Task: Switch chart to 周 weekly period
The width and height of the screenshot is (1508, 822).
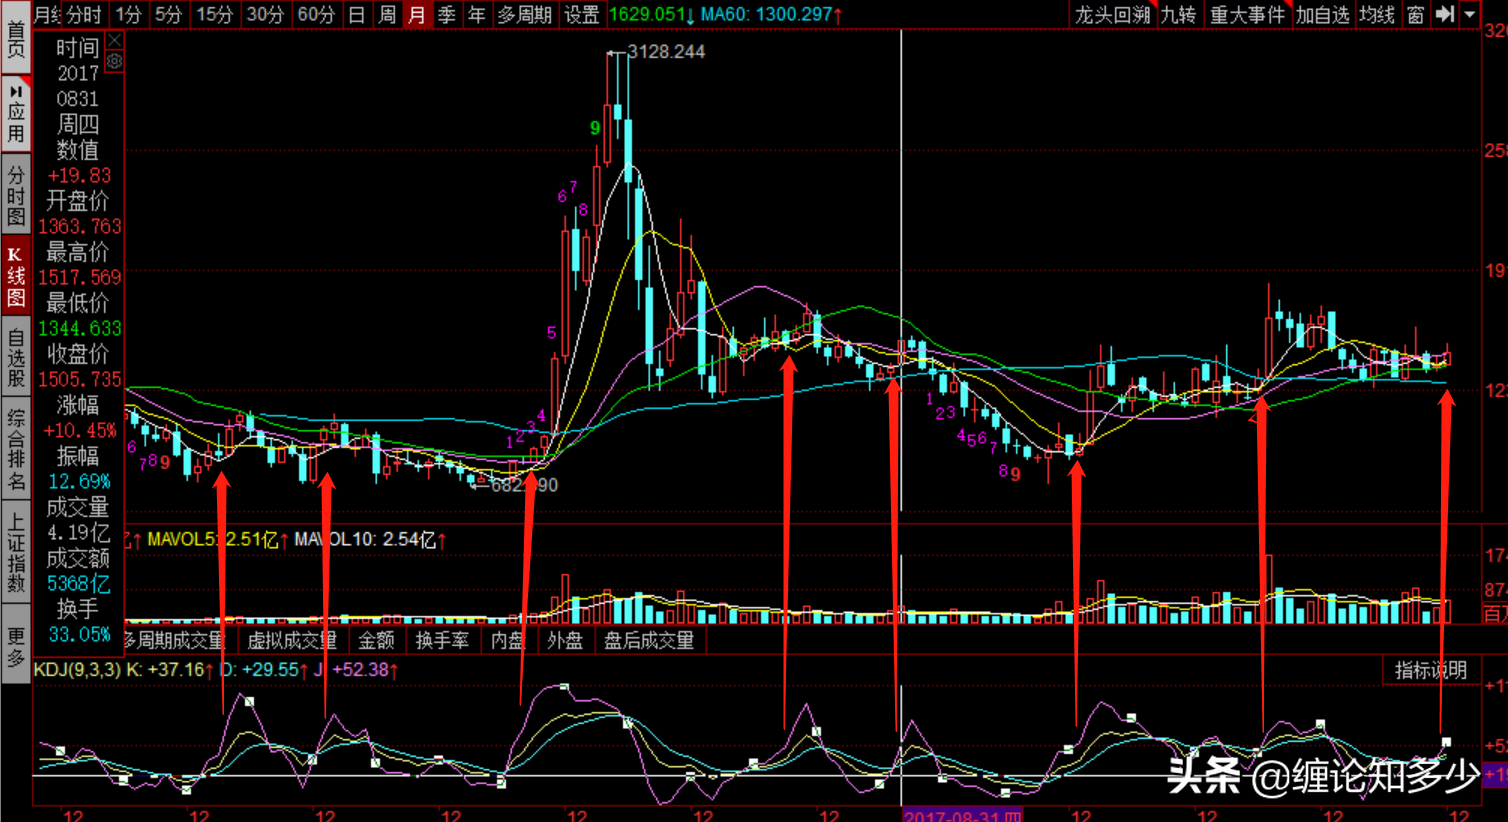Action: point(387,14)
